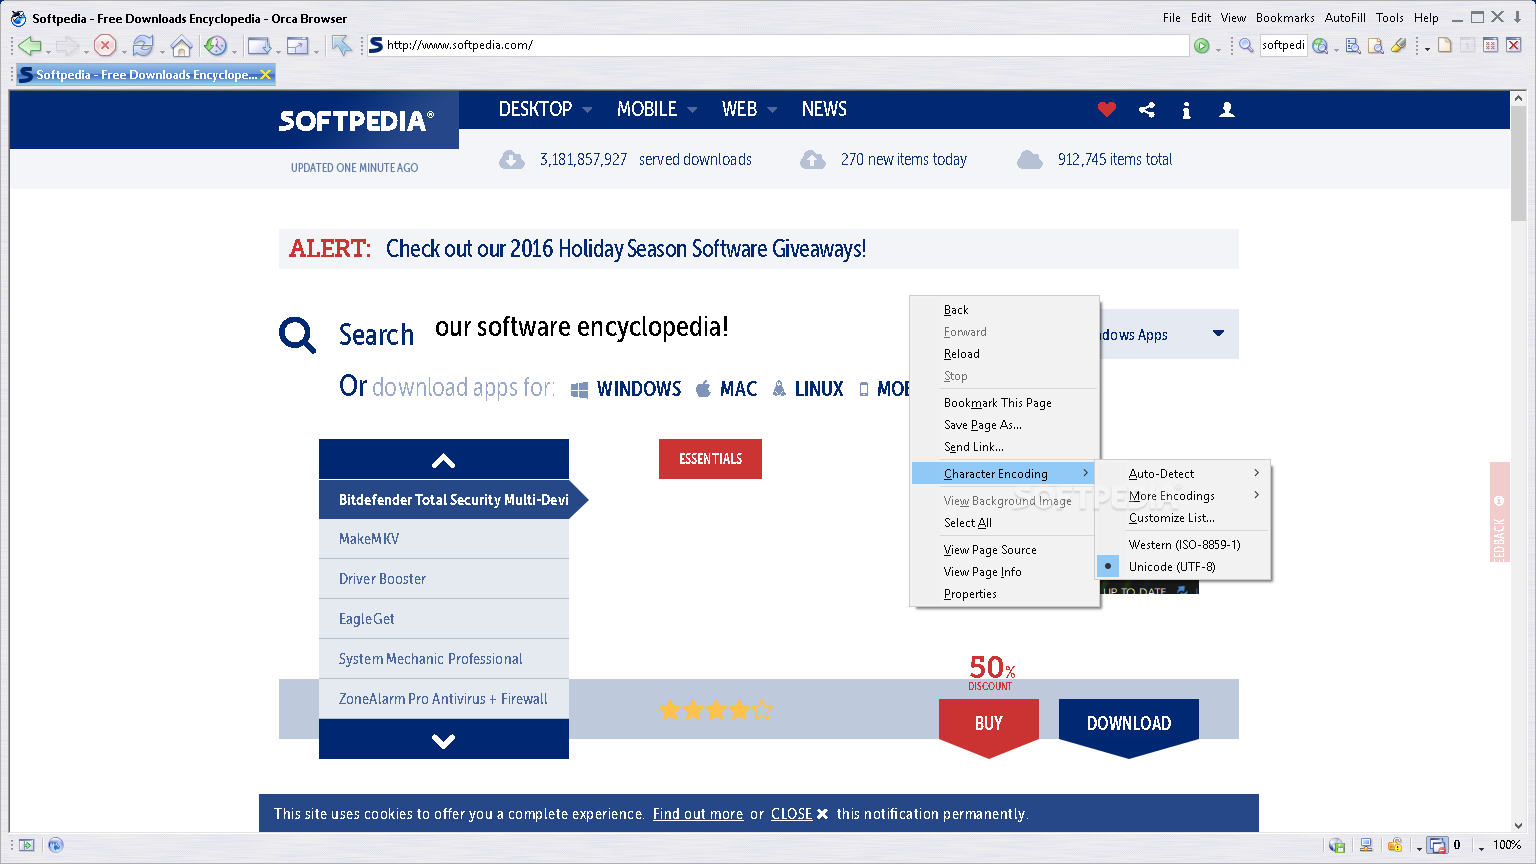This screenshot has height=864, width=1536.
Task: Open the Windows Apps category dropdown
Action: 1218,333
